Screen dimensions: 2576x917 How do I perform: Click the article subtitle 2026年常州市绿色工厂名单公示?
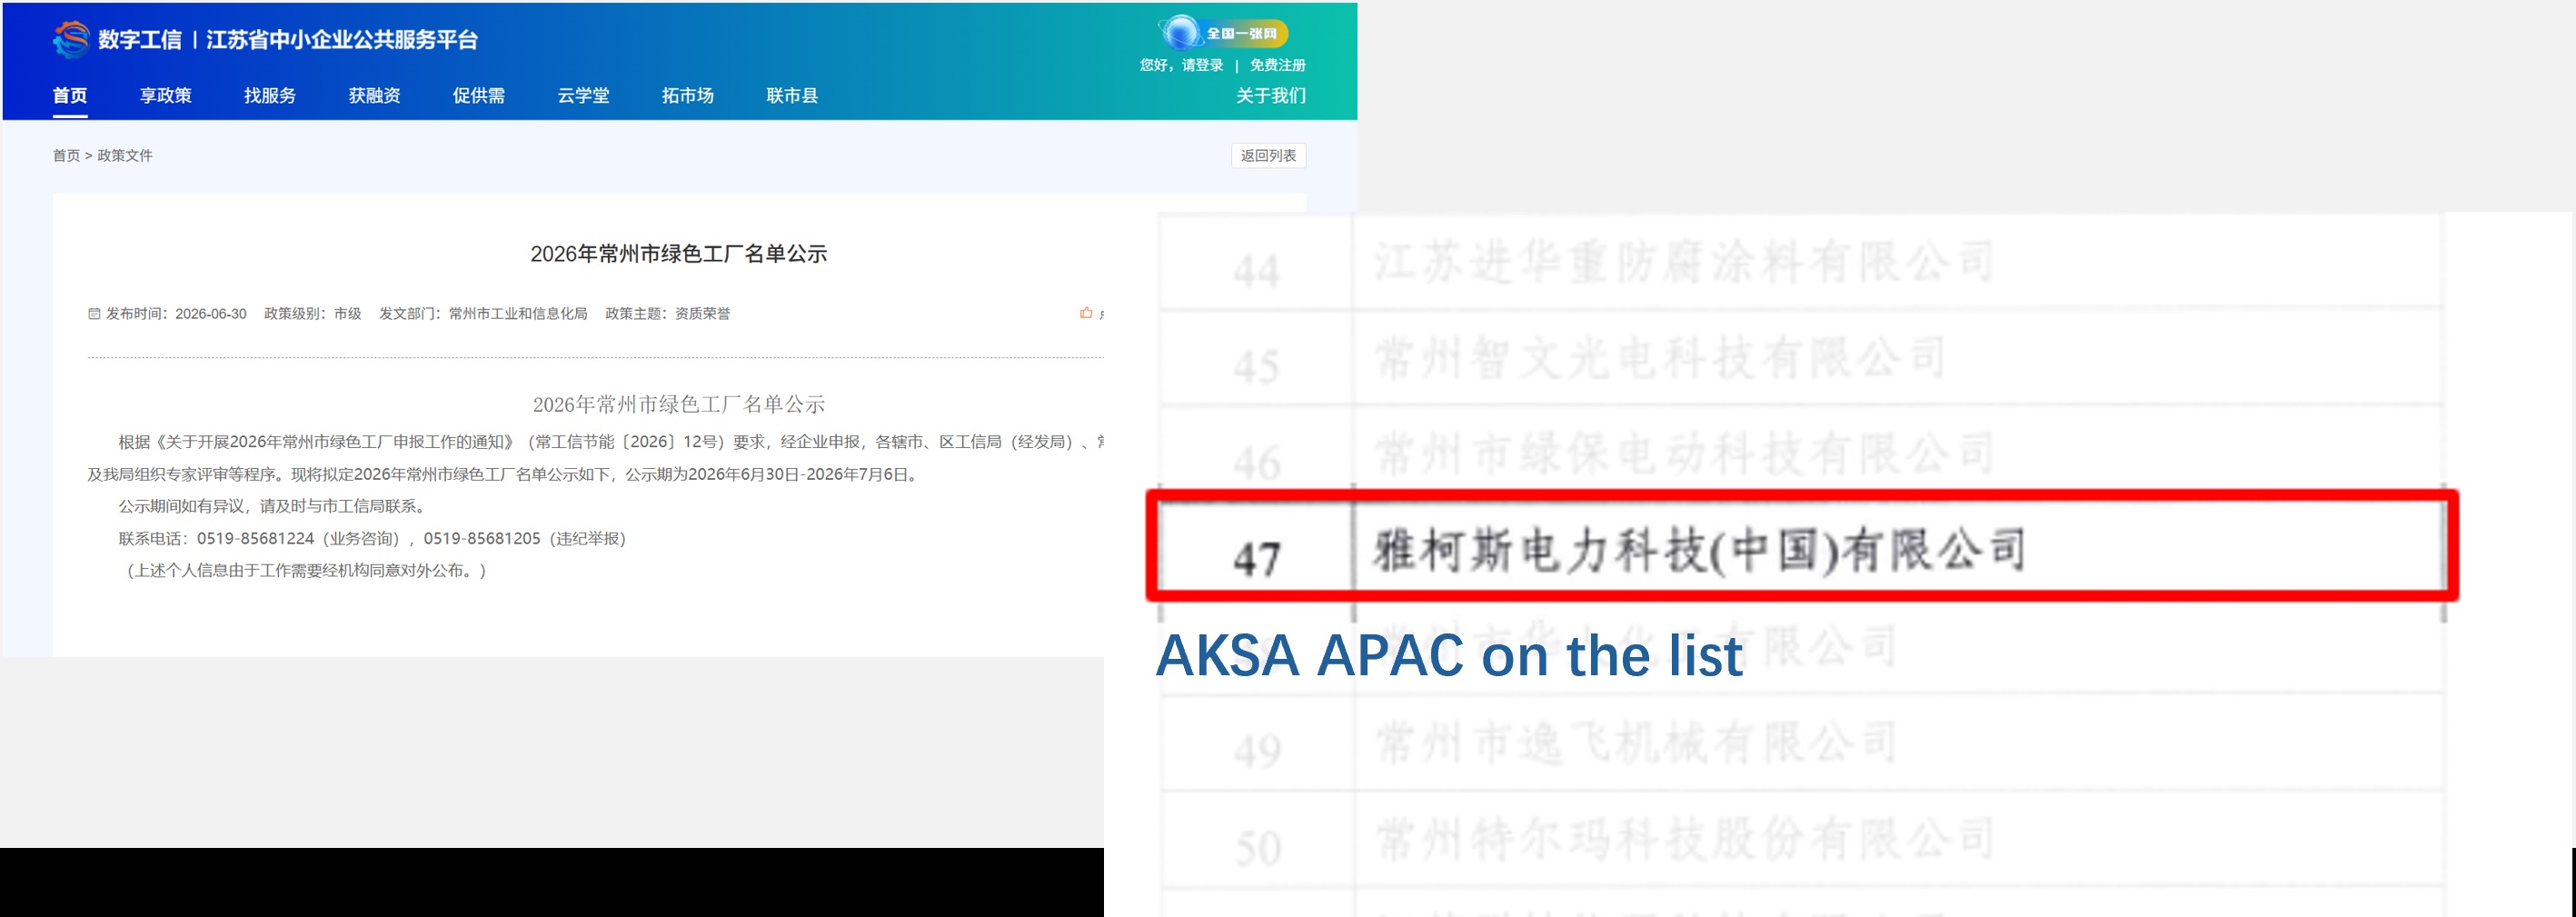pyautogui.click(x=679, y=404)
